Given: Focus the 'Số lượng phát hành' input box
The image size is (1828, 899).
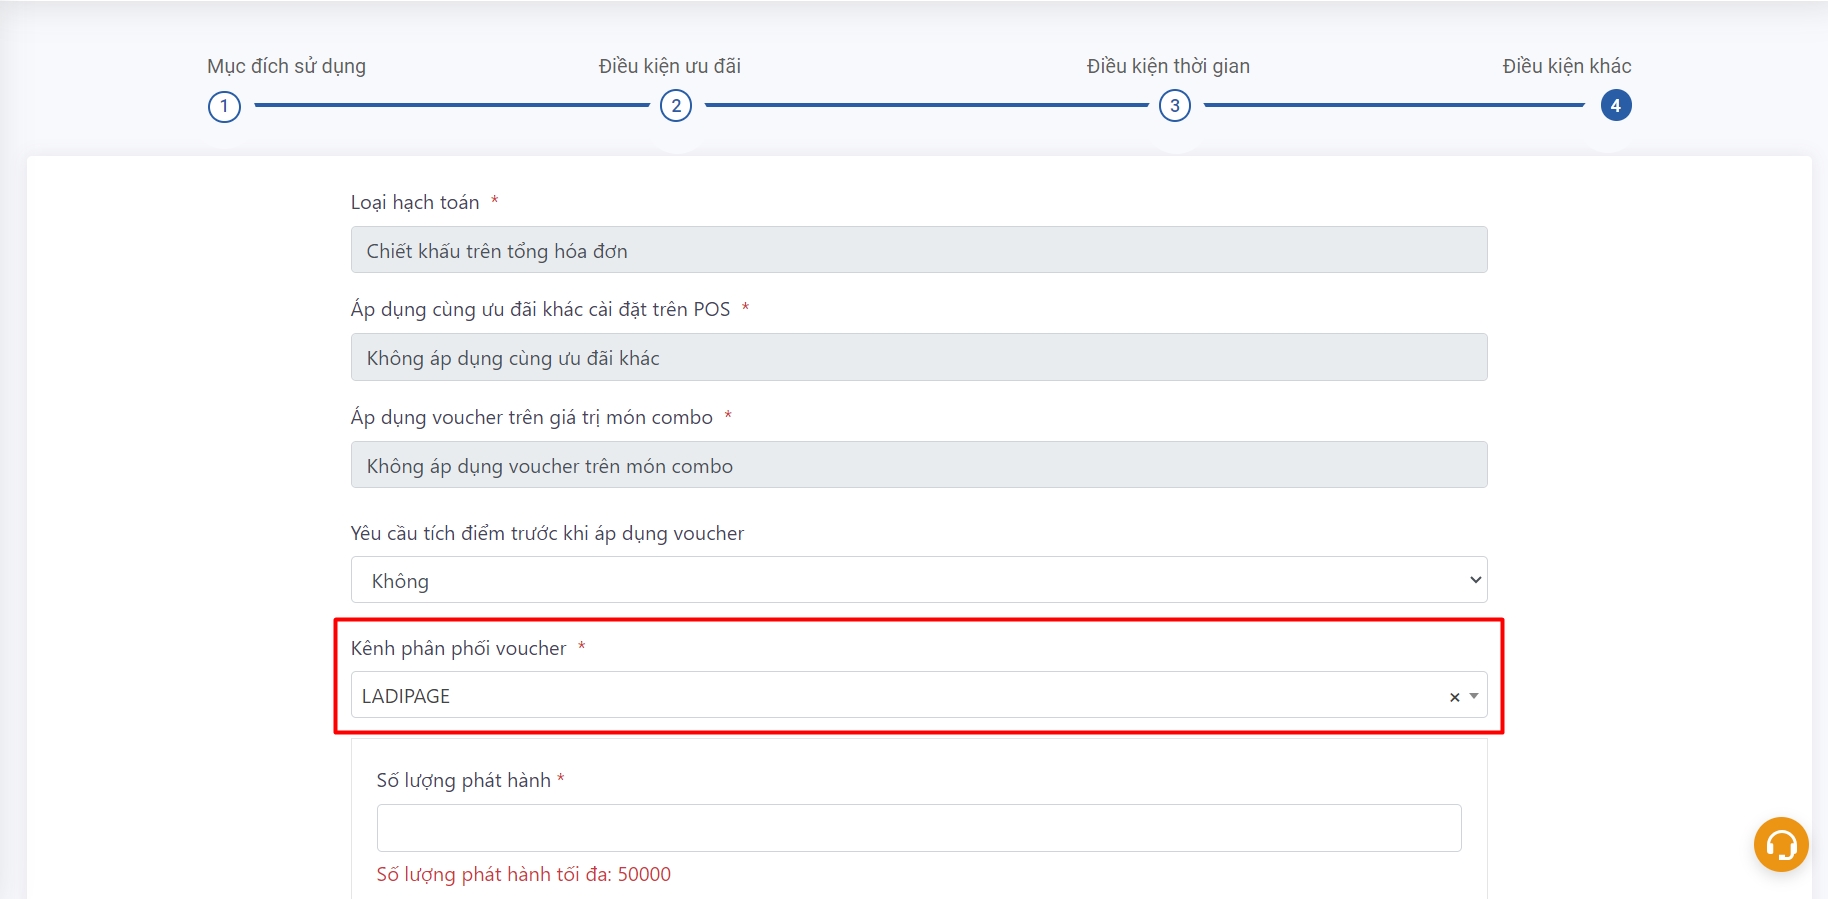Looking at the screenshot, I should pos(918,828).
